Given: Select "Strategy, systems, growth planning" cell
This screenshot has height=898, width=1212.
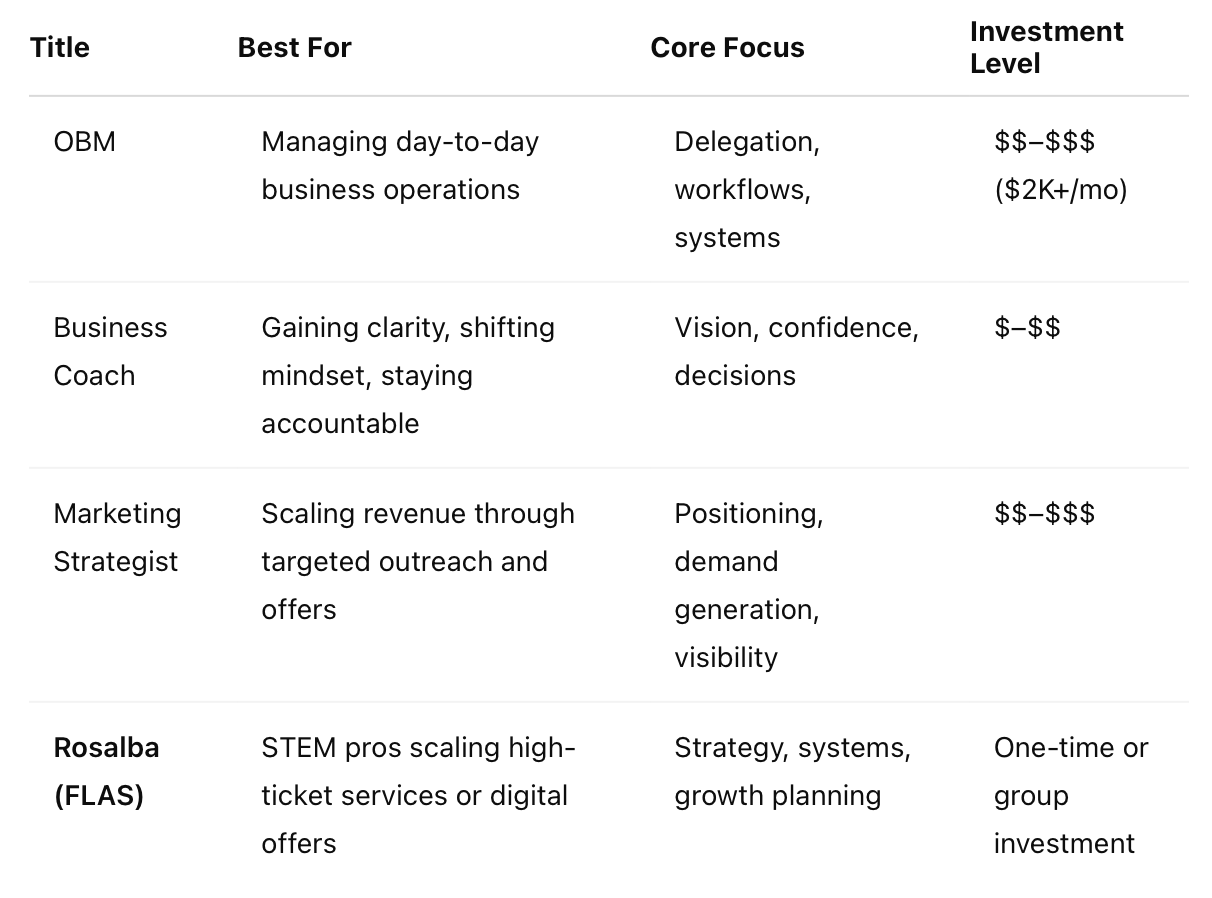Looking at the screenshot, I should click(x=792, y=771).
